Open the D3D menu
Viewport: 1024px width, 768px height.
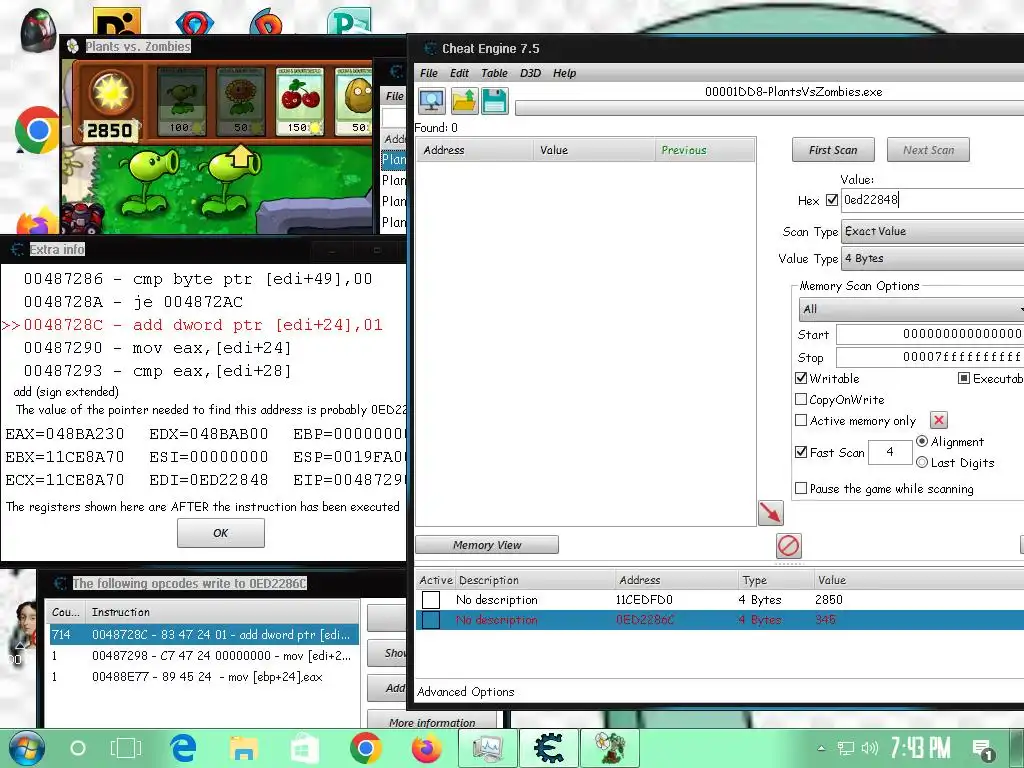tap(530, 73)
